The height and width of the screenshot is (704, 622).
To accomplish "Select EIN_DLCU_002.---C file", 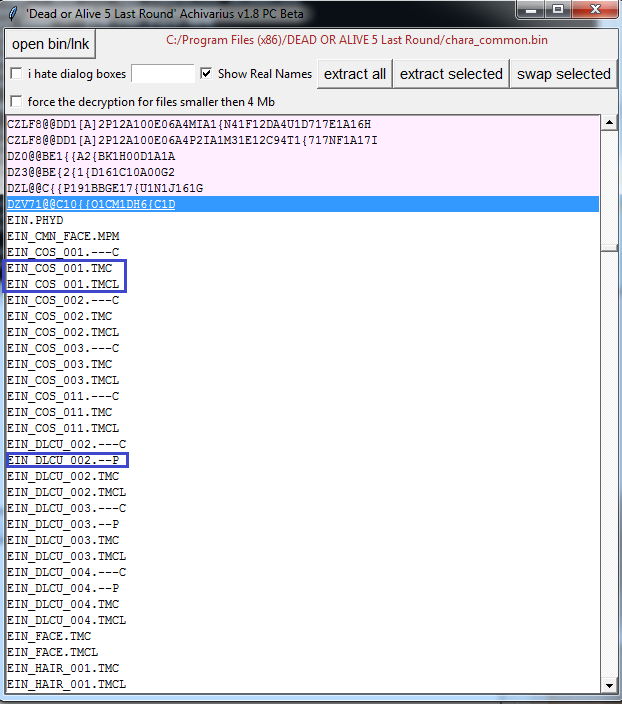I will click(x=303, y=444).
